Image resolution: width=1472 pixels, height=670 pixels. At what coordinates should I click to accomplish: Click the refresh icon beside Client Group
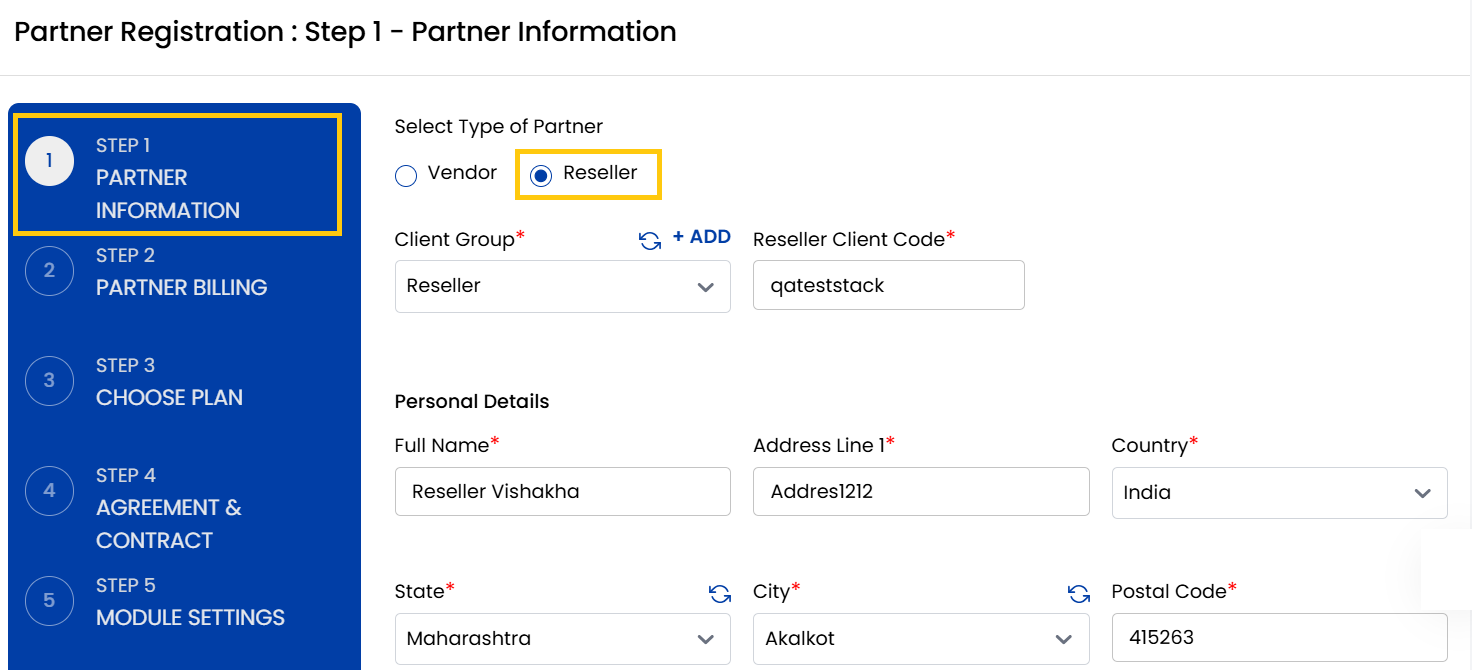(x=648, y=240)
